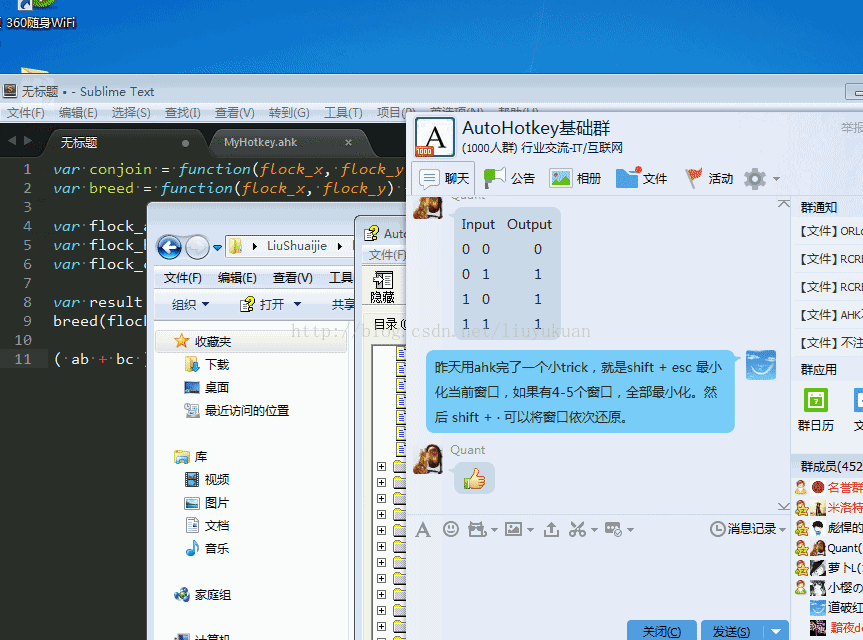Click the Explorer back arrow button
Image resolution: width=863 pixels, height=640 pixels.
click(x=170, y=247)
